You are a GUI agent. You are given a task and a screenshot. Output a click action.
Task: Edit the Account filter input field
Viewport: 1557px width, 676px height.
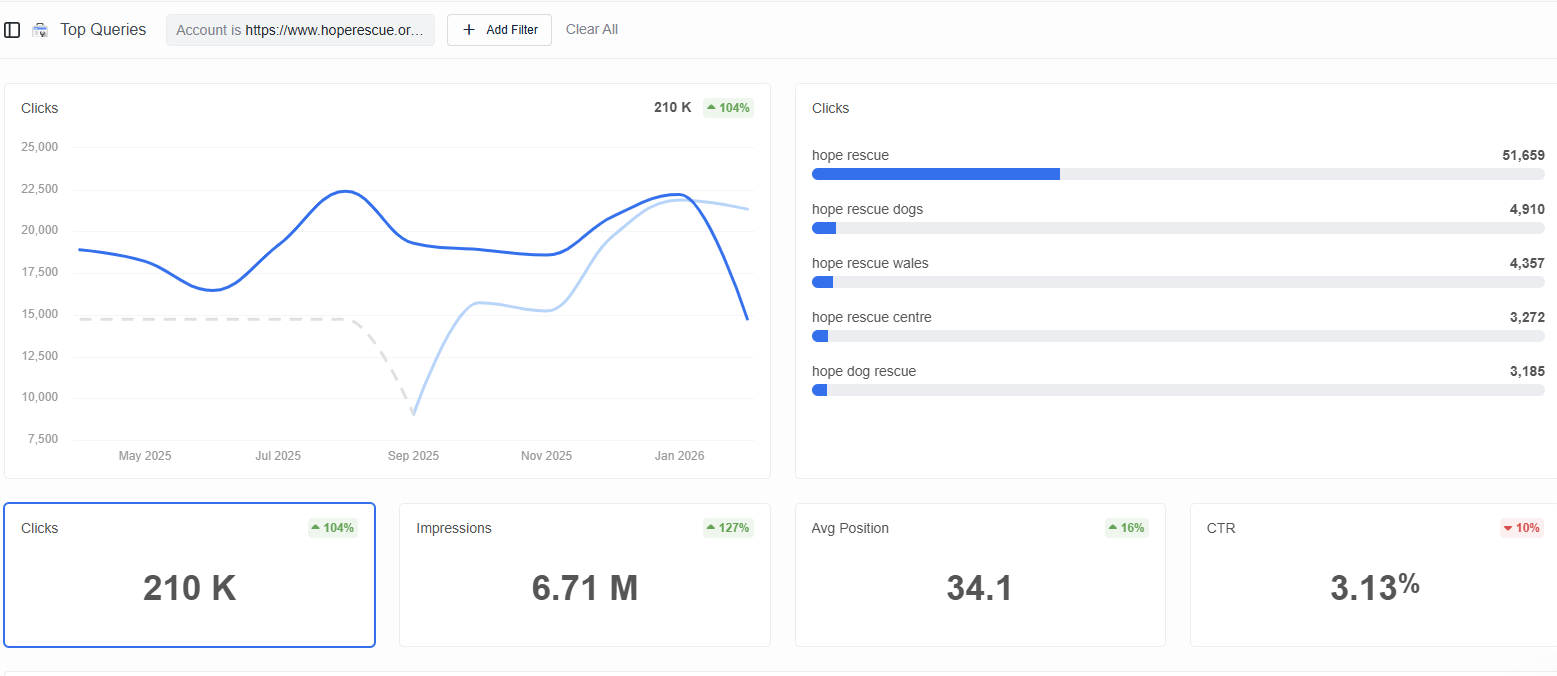[x=300, y=30]
